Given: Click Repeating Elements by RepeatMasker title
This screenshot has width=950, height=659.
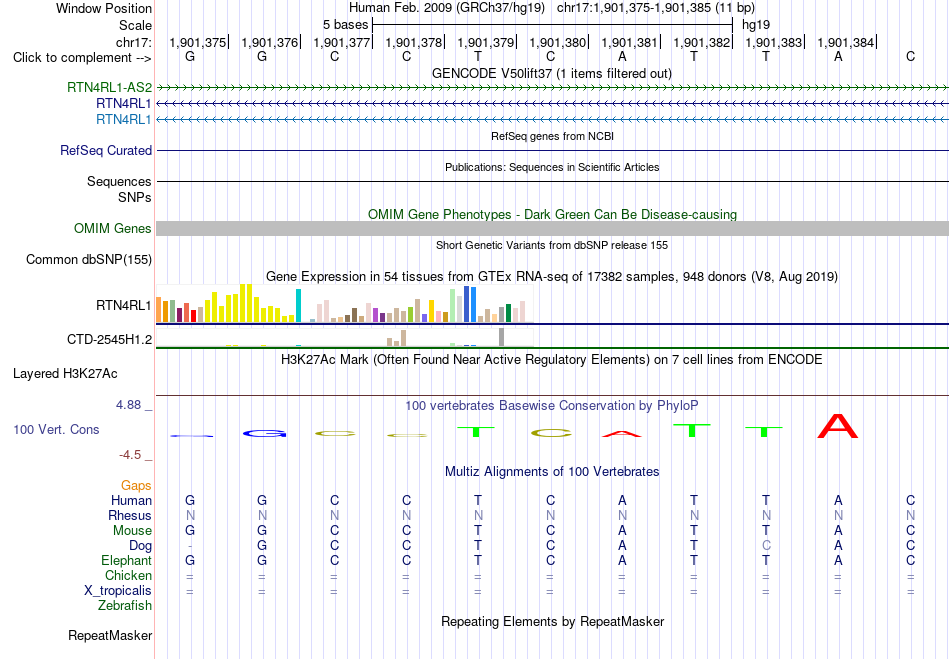Looking at the screenshot, I should tap(552, 621).
